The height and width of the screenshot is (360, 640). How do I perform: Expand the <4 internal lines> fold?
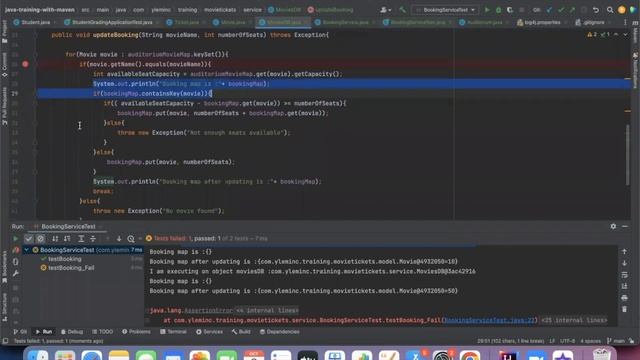point(267,311)
